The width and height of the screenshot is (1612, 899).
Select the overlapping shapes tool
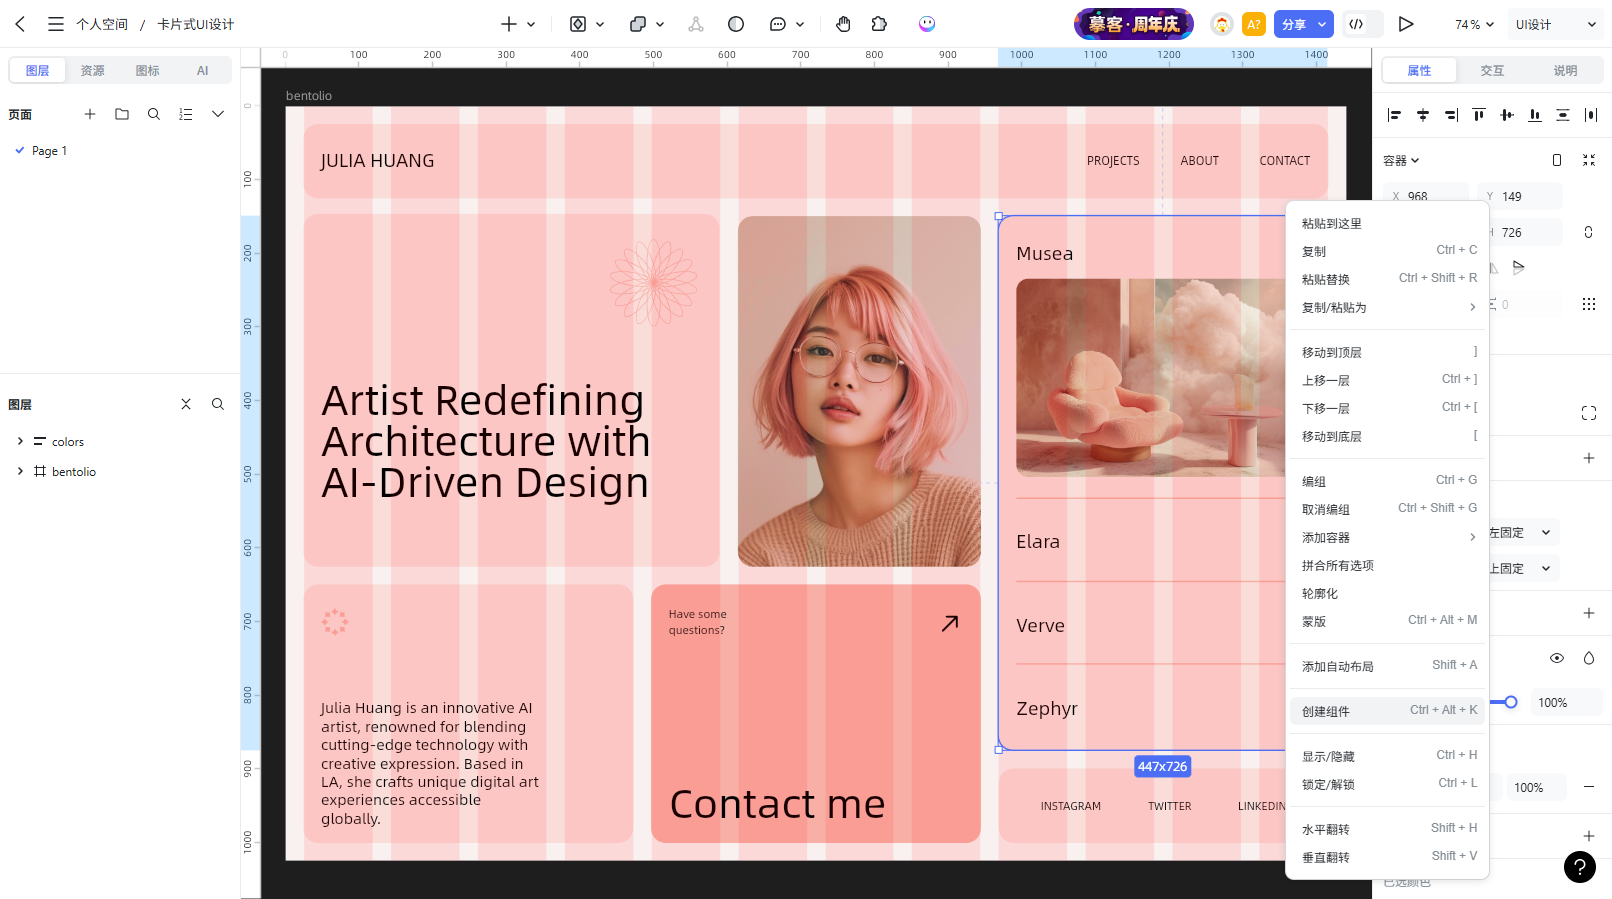pyautogui.click(x=638, y=24)
